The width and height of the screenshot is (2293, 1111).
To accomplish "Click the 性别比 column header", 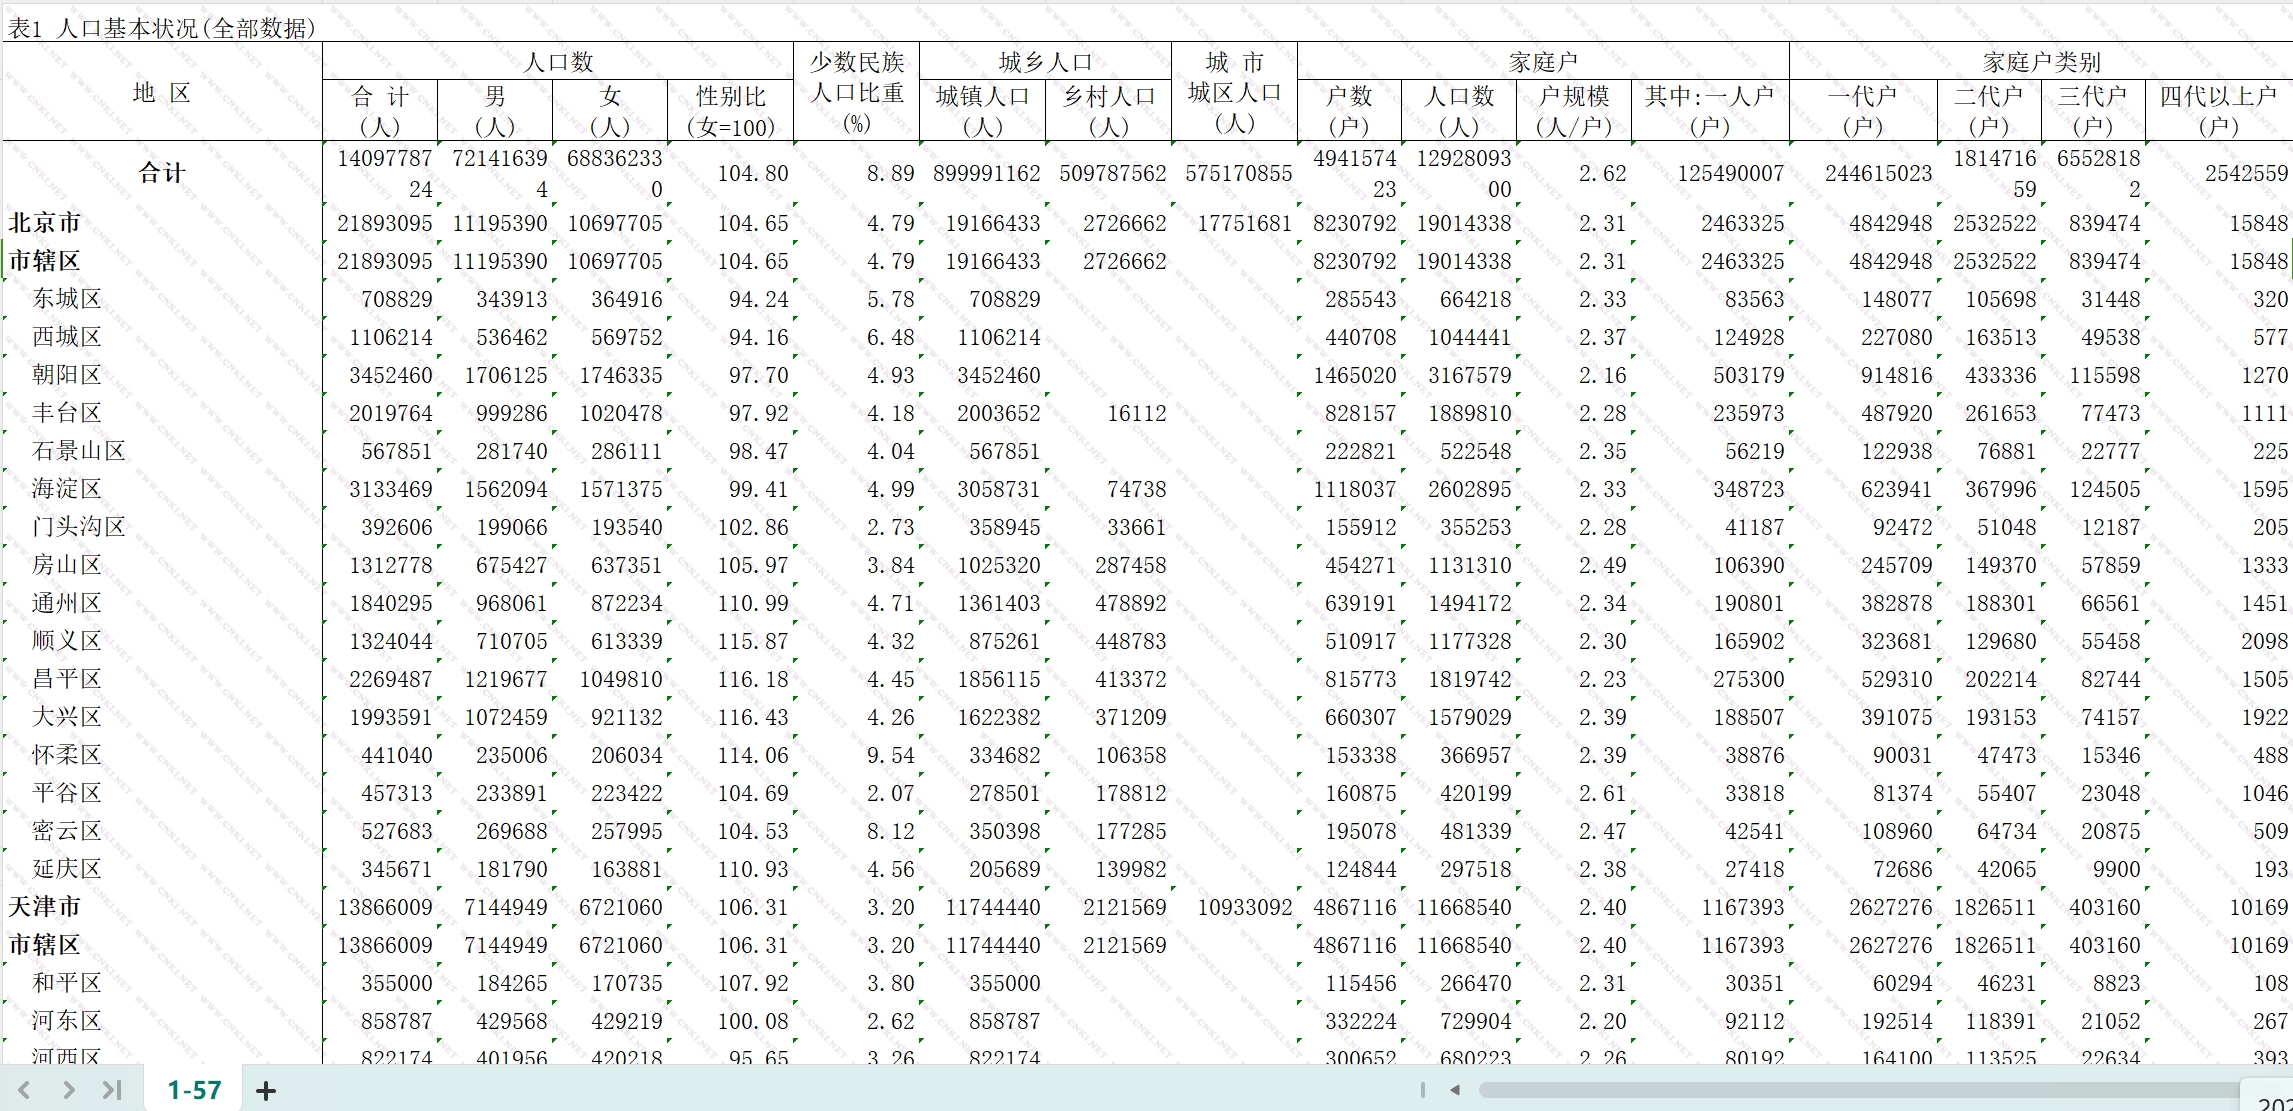I will [x=730, y=111].
